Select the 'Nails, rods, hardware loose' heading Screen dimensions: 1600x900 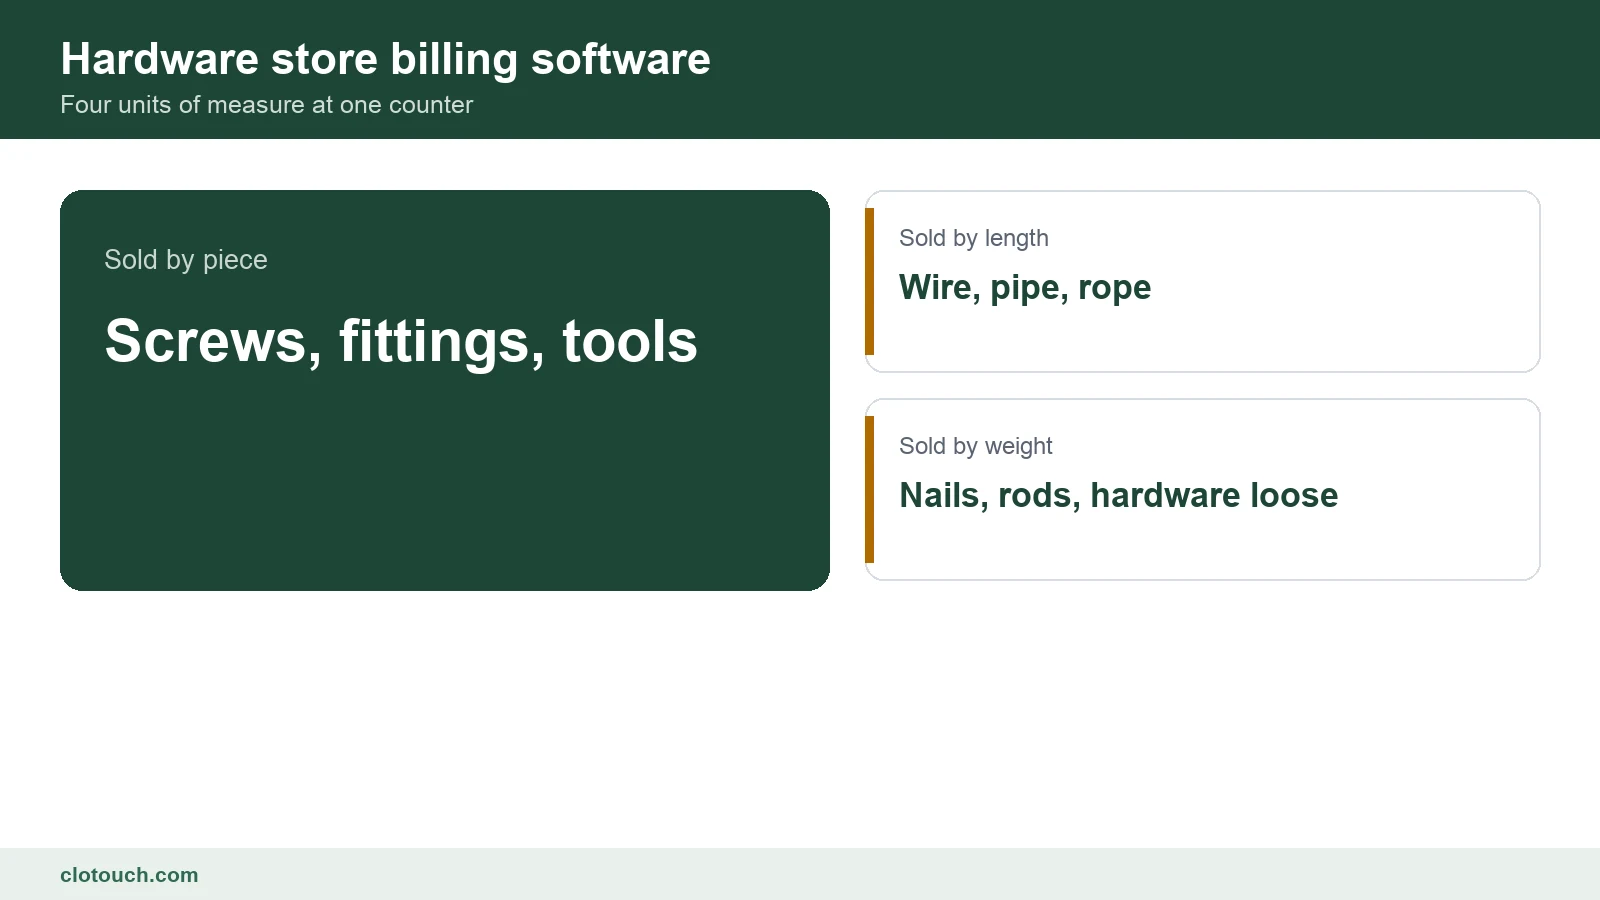tap(1119, 495)
